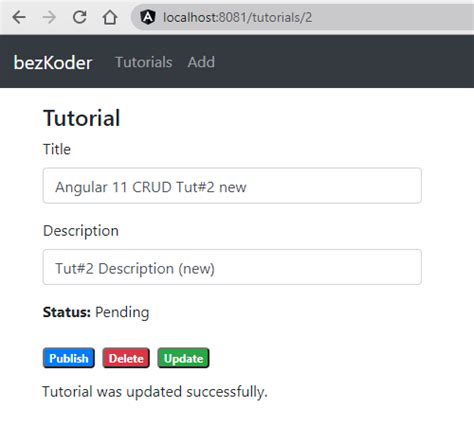Click the browser forward arrow
474x426 pixels.
pyautogui.click(x=49, y=17)
